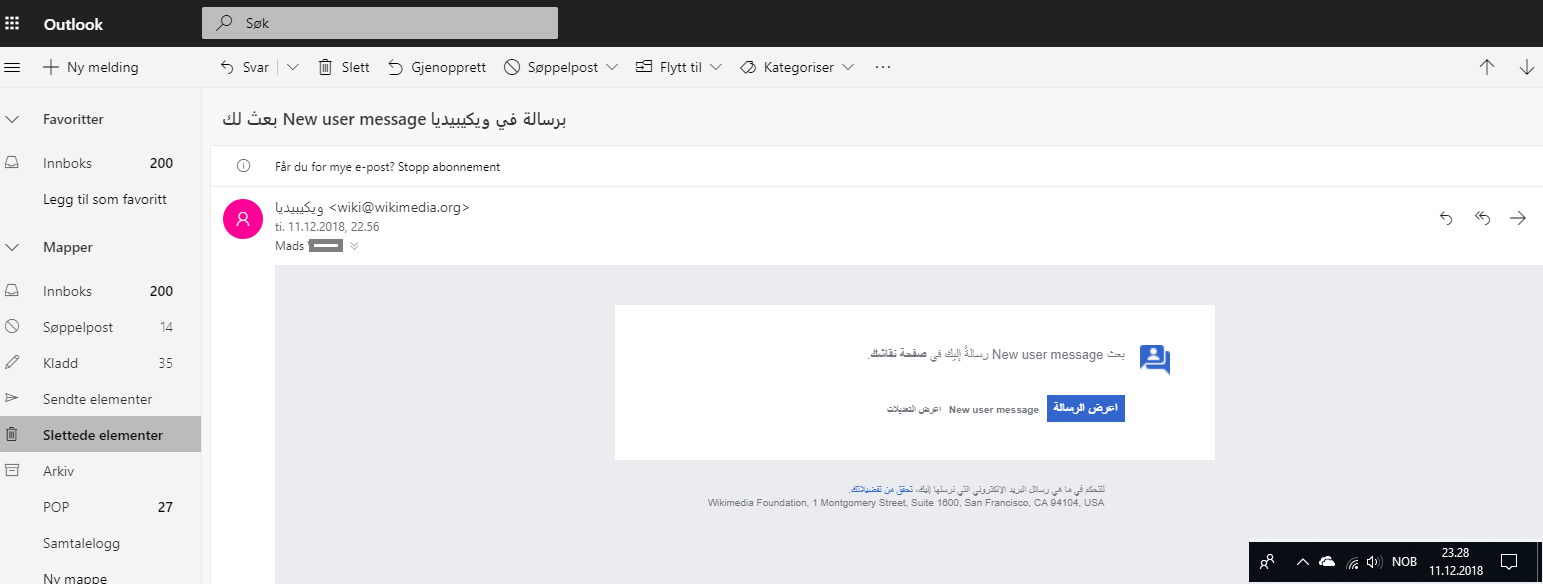Click Legg til som favoritt
The width and height of the screenshot is (1543, 584).
pos(105,199)
